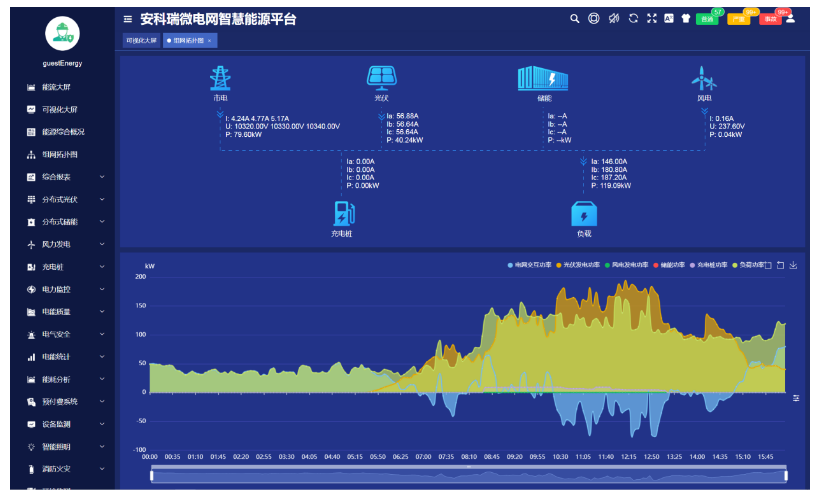
Task: Open the theme shirt icon
Action: click(x=686, y=19)
